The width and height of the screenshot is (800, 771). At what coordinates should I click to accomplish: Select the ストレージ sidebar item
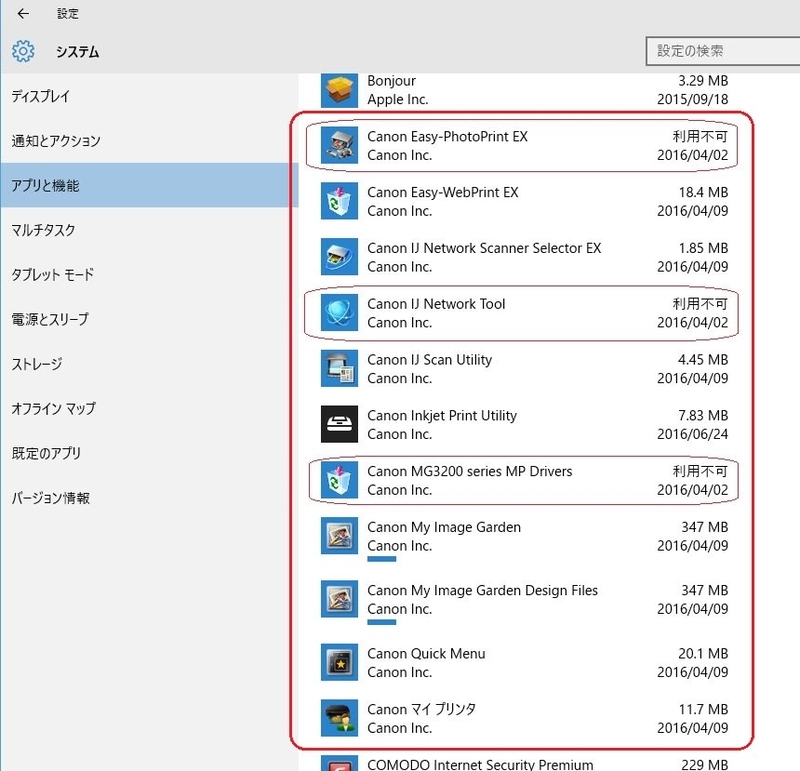tap(149, 364)
